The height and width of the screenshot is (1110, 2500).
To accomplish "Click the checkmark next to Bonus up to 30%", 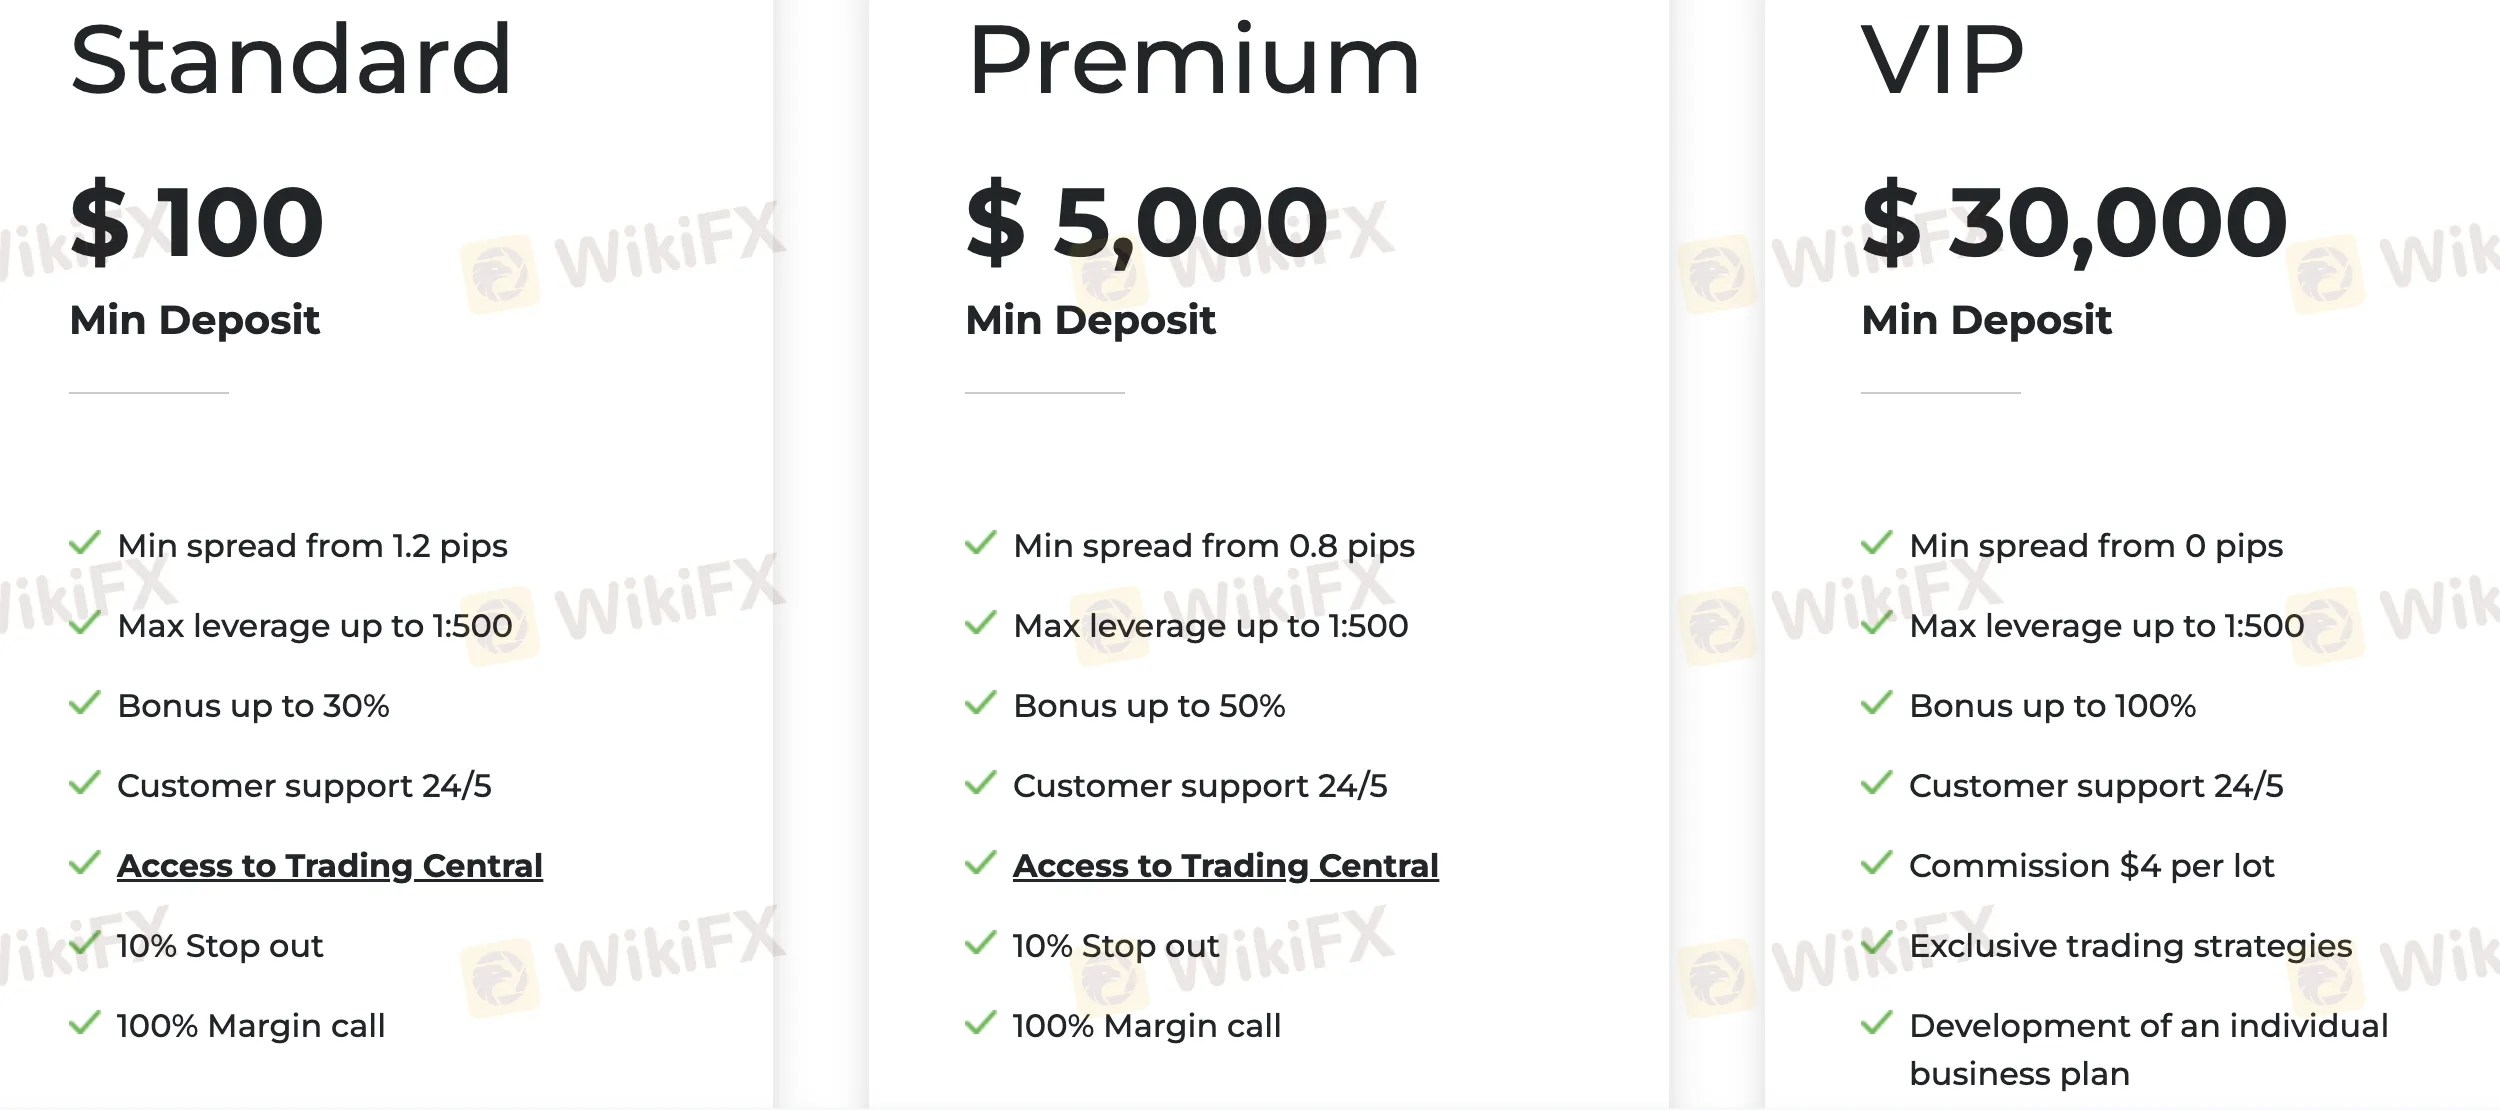I will tap(85, 703).
